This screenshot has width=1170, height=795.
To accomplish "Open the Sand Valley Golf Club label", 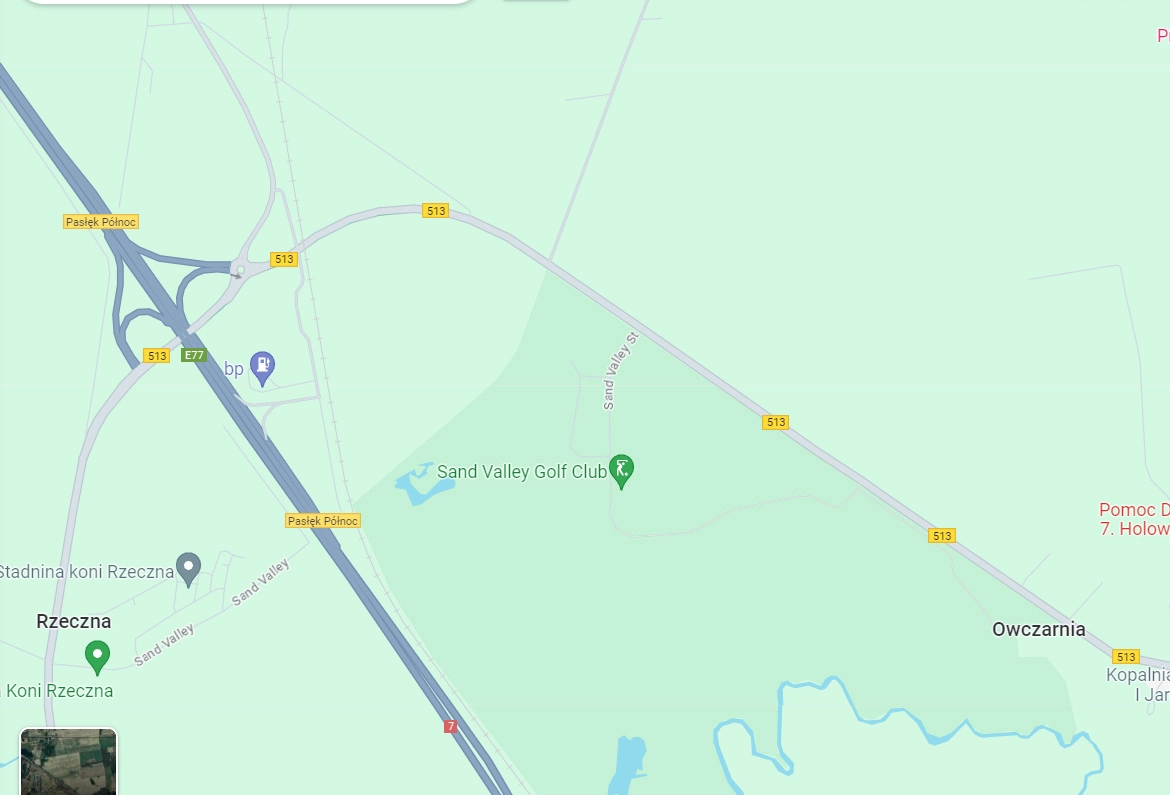I will pyautogui.click(x=522, y=472).
